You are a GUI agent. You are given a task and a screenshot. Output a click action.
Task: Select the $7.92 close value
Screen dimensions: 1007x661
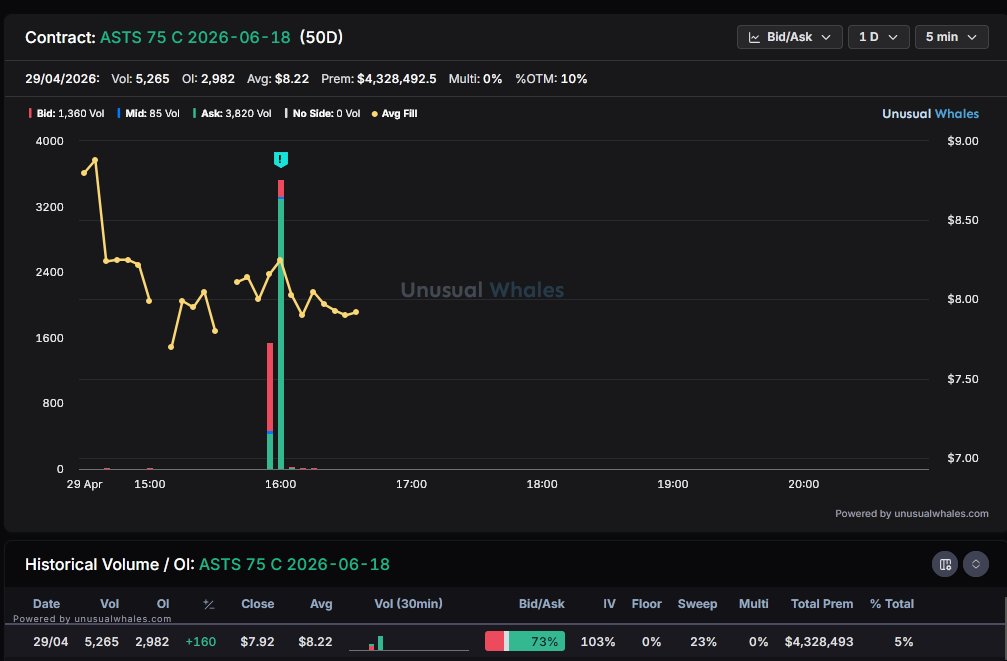pyautogui.click(x=257, y=642)
